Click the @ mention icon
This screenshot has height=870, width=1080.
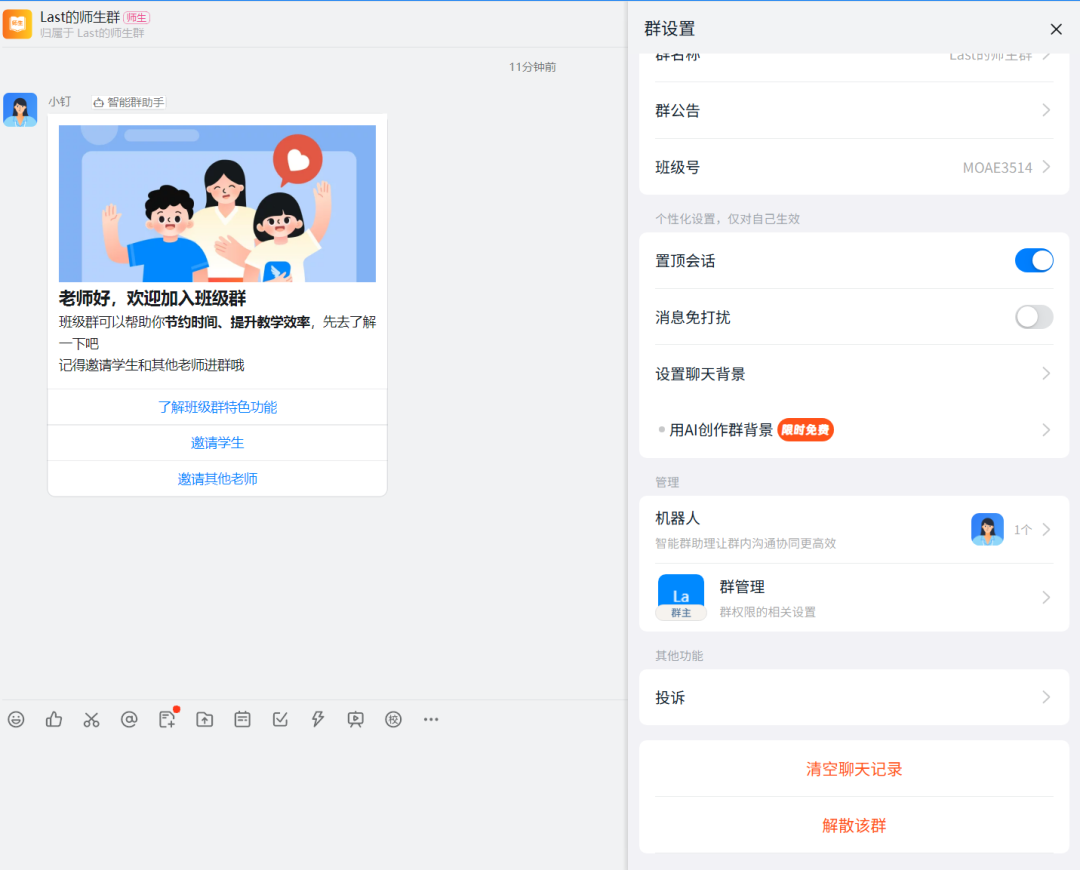(129, 719)
